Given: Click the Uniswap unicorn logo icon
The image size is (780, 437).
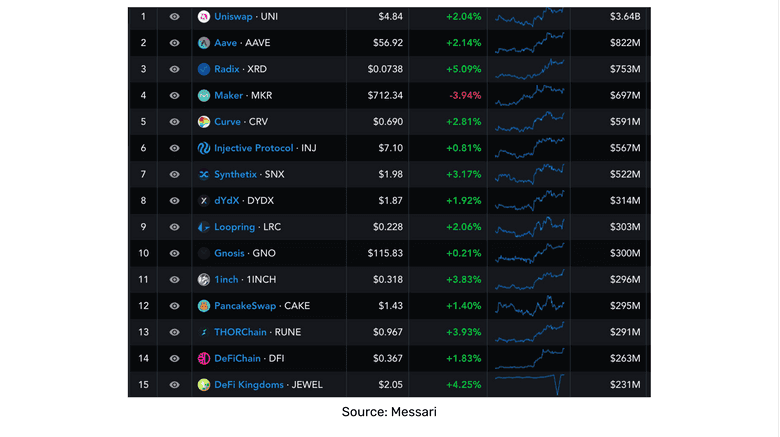Looking at the screenshot, I should (x=204, y=17).
